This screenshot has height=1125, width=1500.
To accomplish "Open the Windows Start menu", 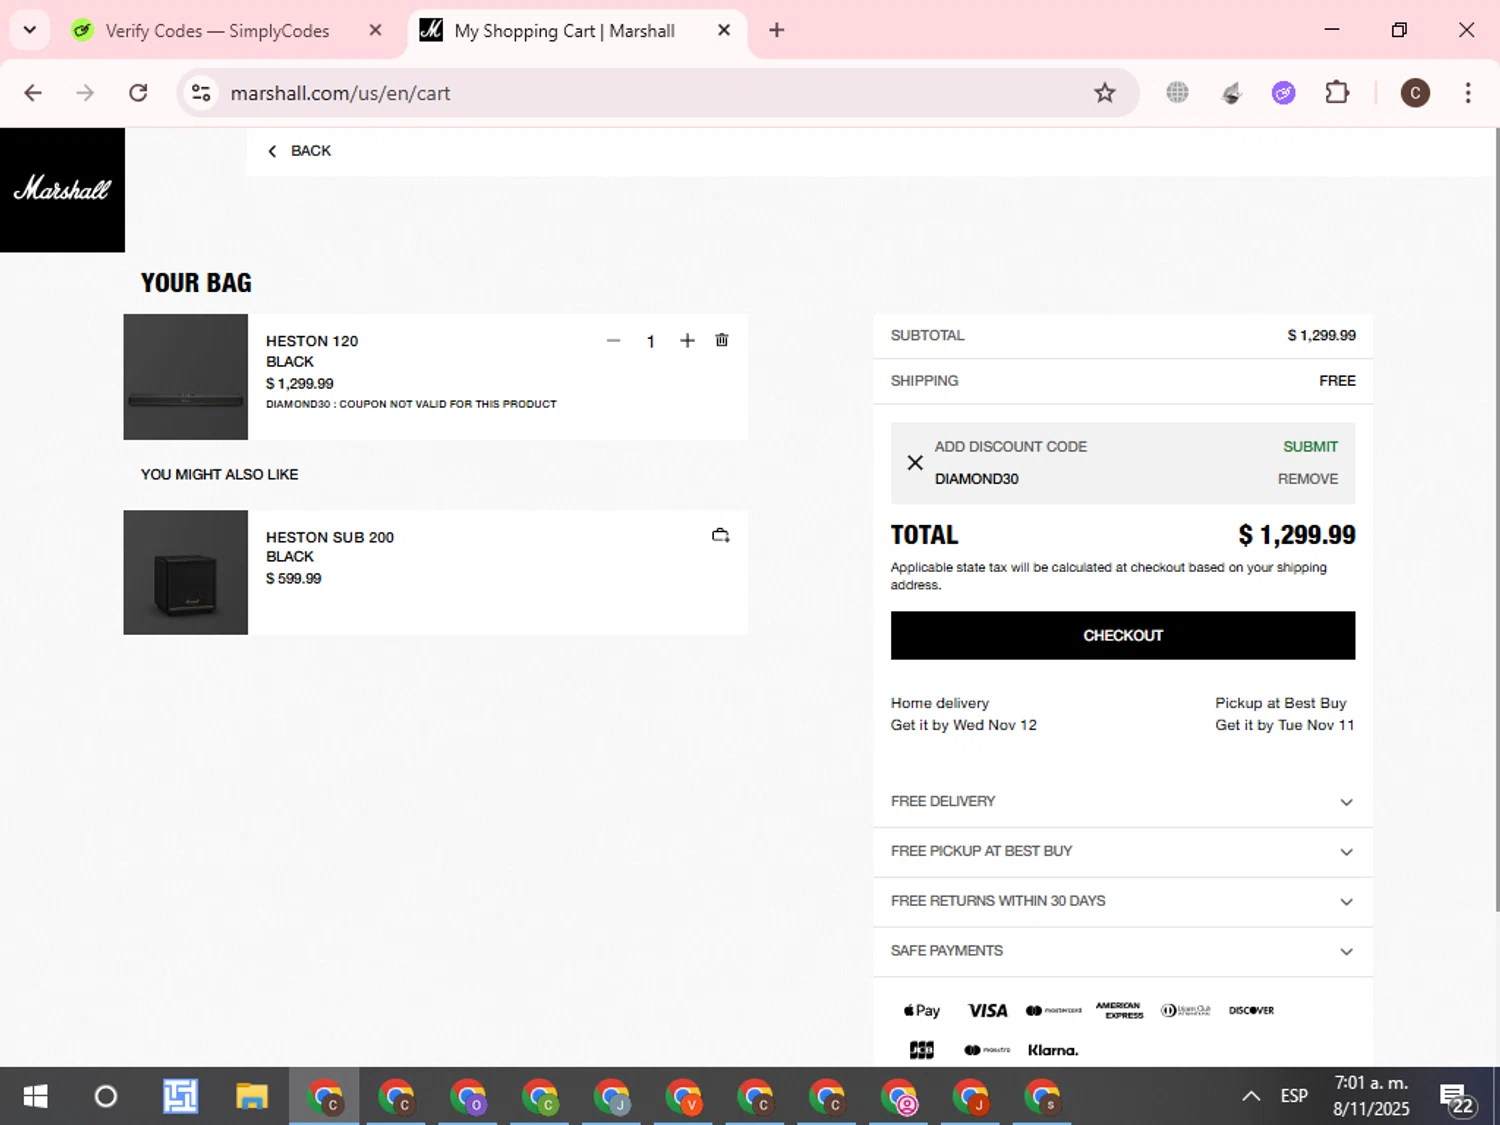I will tap(35, 1097).
